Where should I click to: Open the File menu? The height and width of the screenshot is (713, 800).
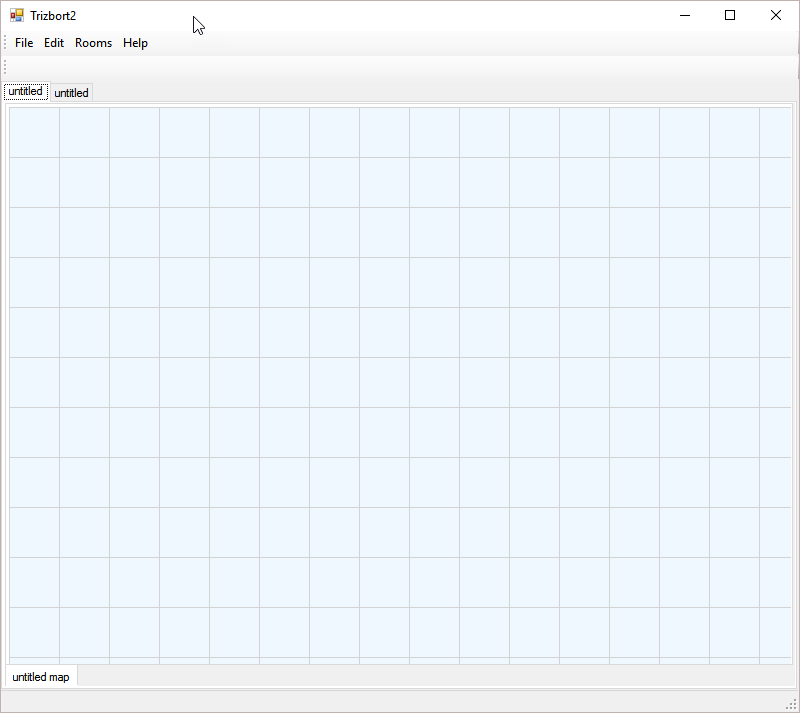(x=24, y=43)
